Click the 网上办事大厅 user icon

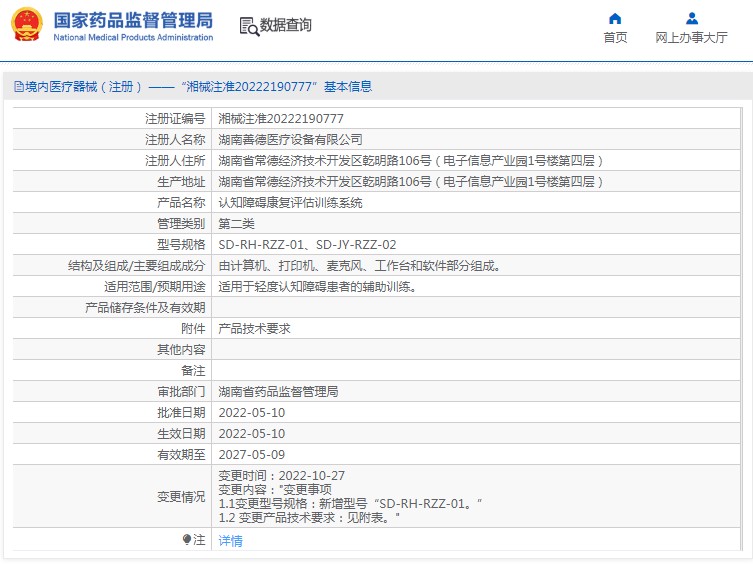(x=692, y=19)
